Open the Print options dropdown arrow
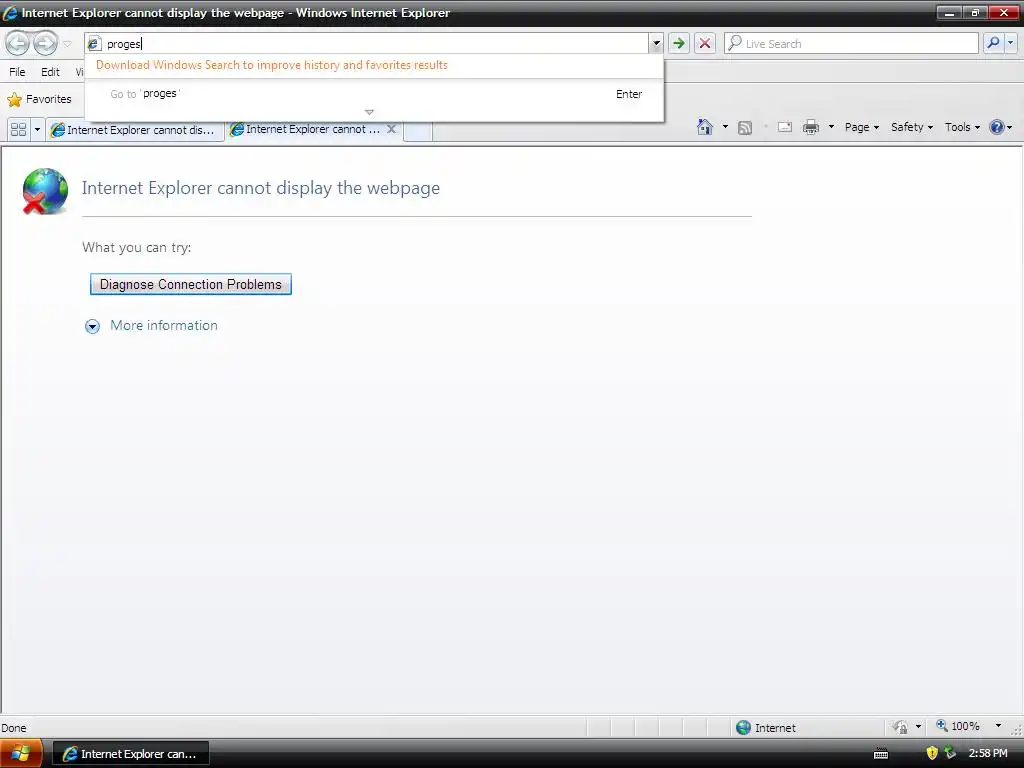 pyautogui.click(x=831, y=127)
